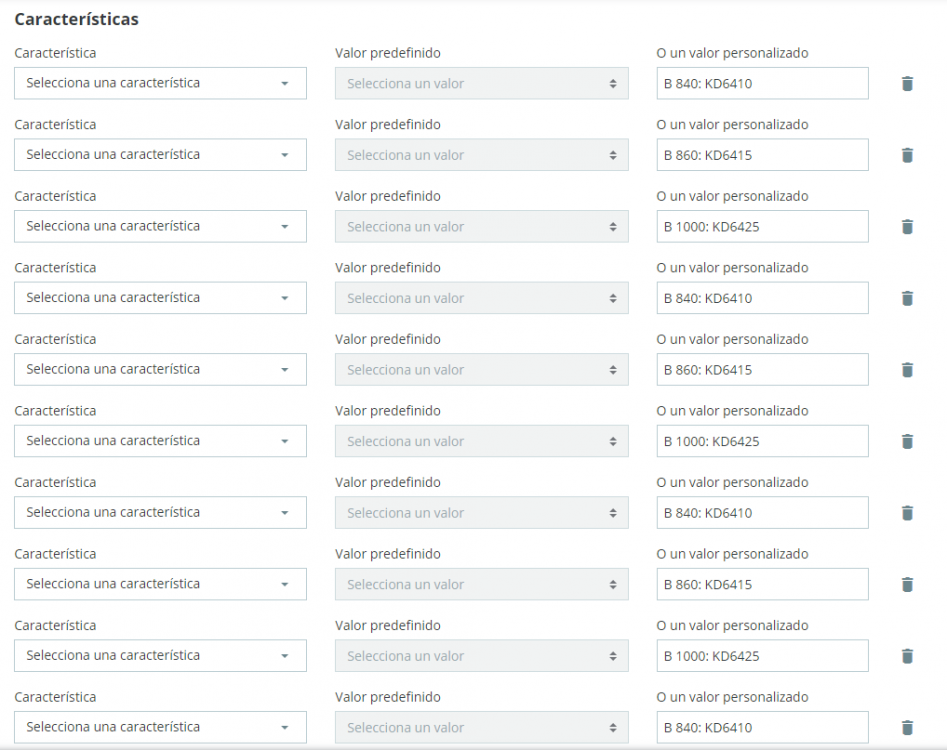This screenshot has width=947, height=750.
Task: Remove the sixth row with B 1000: KD6425
Action: pos(907,441)
